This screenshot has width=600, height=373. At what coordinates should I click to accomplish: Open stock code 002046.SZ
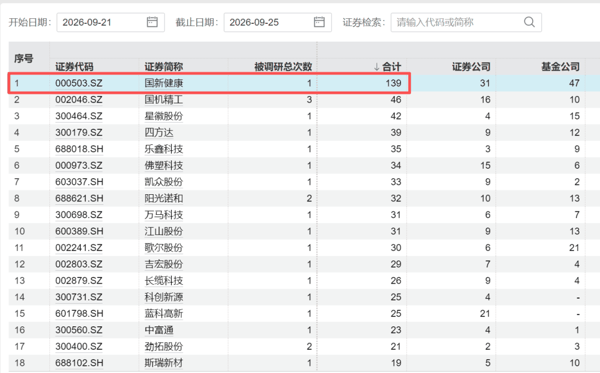[x=79, y=99]
